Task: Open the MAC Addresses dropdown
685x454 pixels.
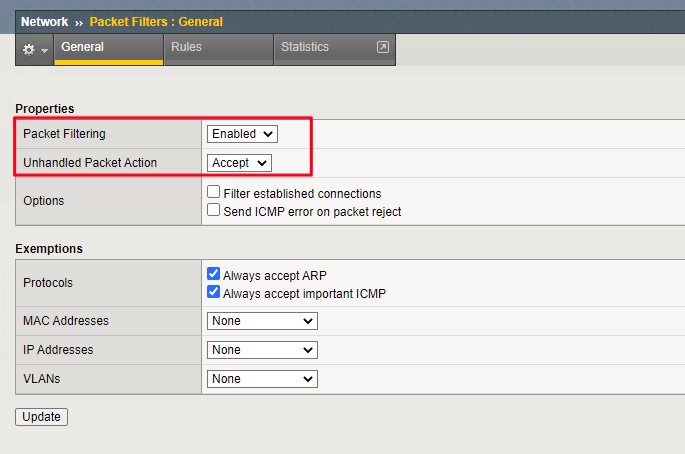Action: click(x=262, y=321)
